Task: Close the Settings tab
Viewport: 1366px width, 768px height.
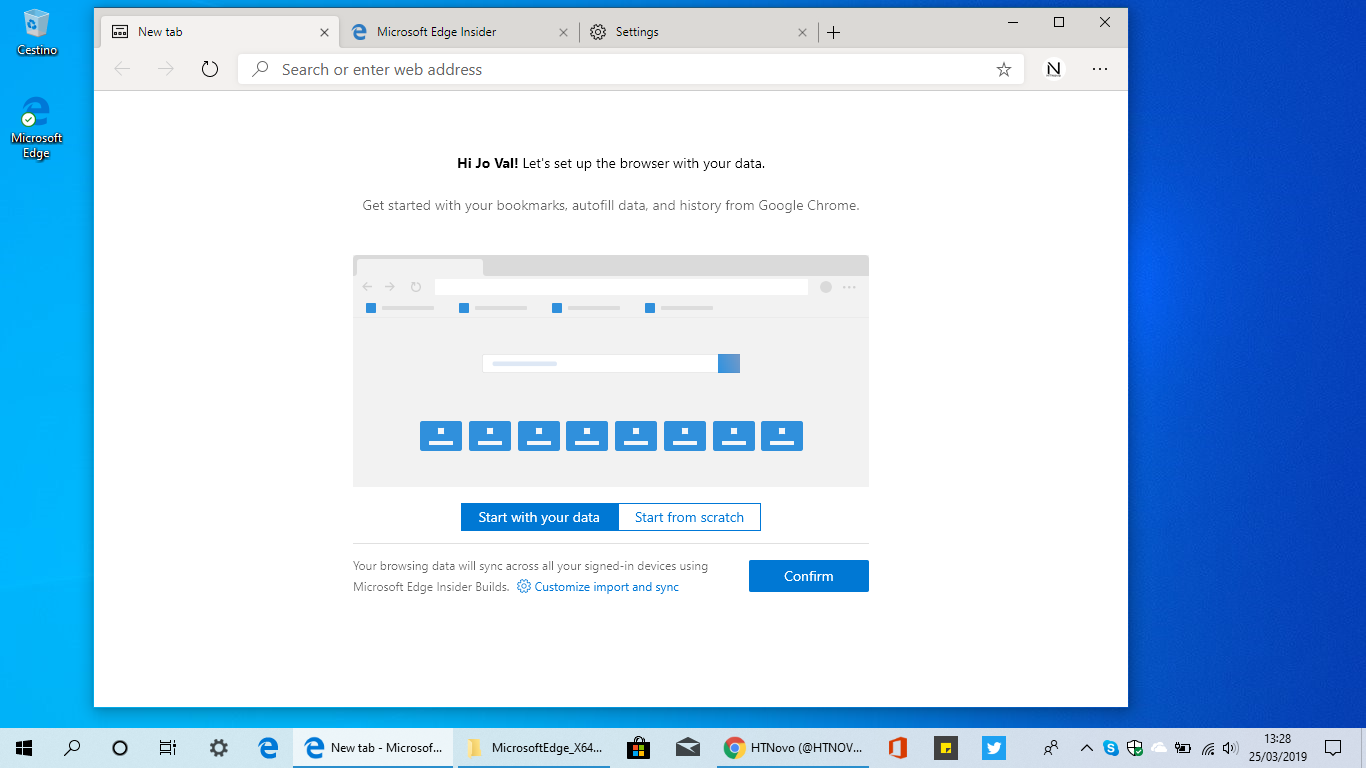Action: coord(802,32)
